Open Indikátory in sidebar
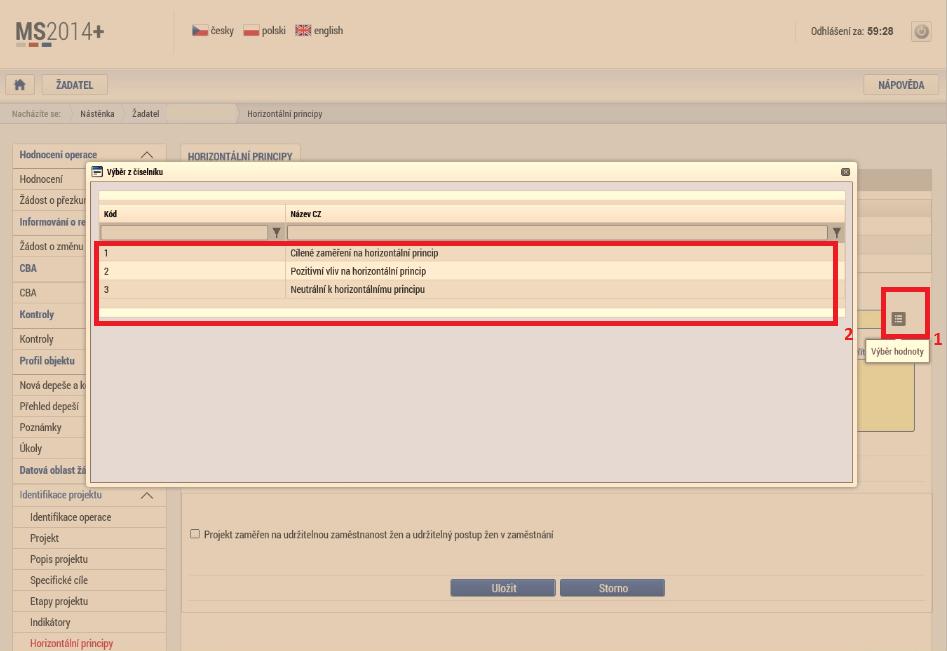This screenshot has height=651, width=947. (50, 622)
